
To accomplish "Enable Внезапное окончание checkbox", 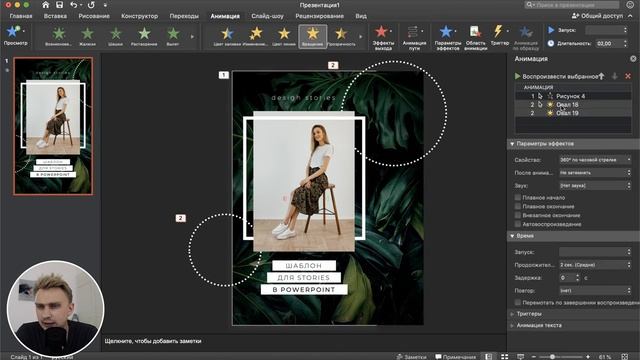I will (518, 215).
